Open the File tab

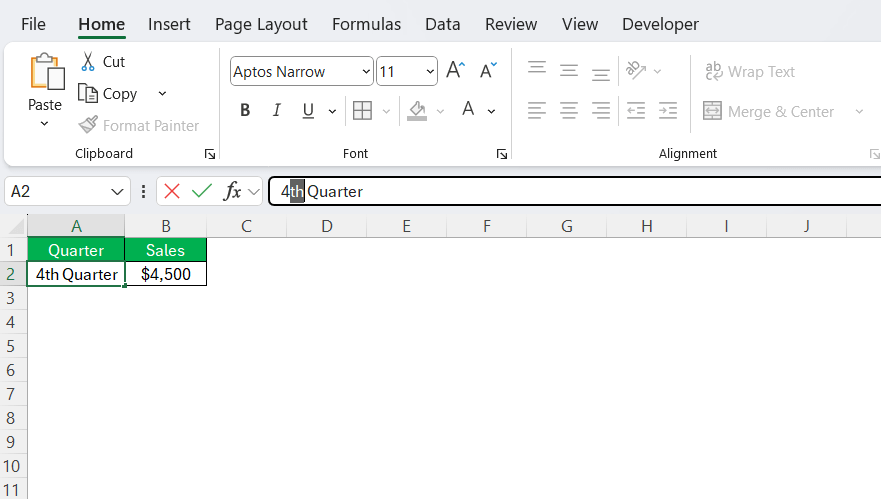coord(33,24)
